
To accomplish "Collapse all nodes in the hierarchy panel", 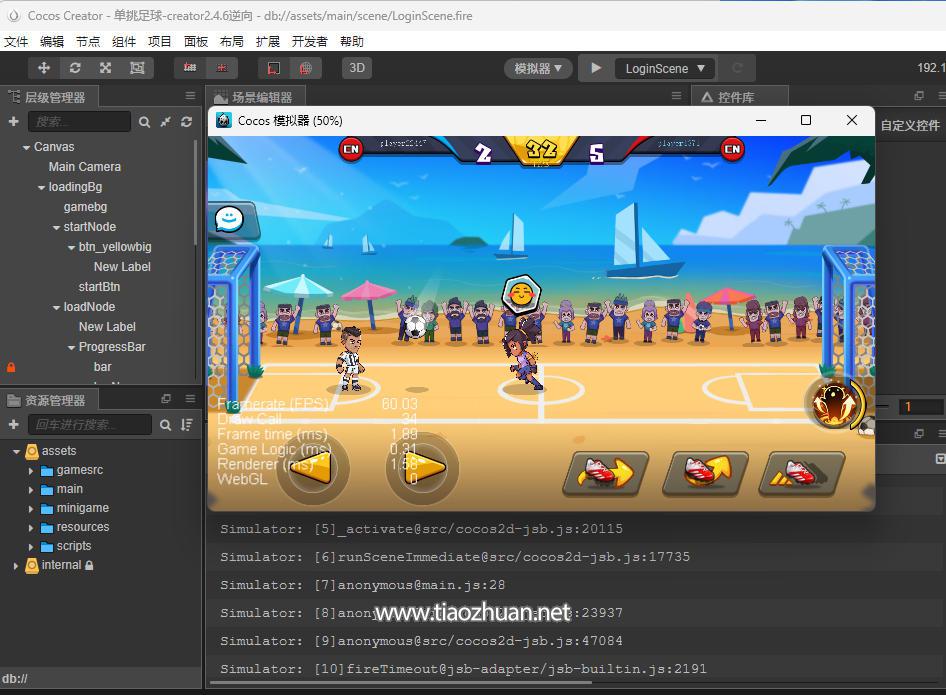I will 165,122.
